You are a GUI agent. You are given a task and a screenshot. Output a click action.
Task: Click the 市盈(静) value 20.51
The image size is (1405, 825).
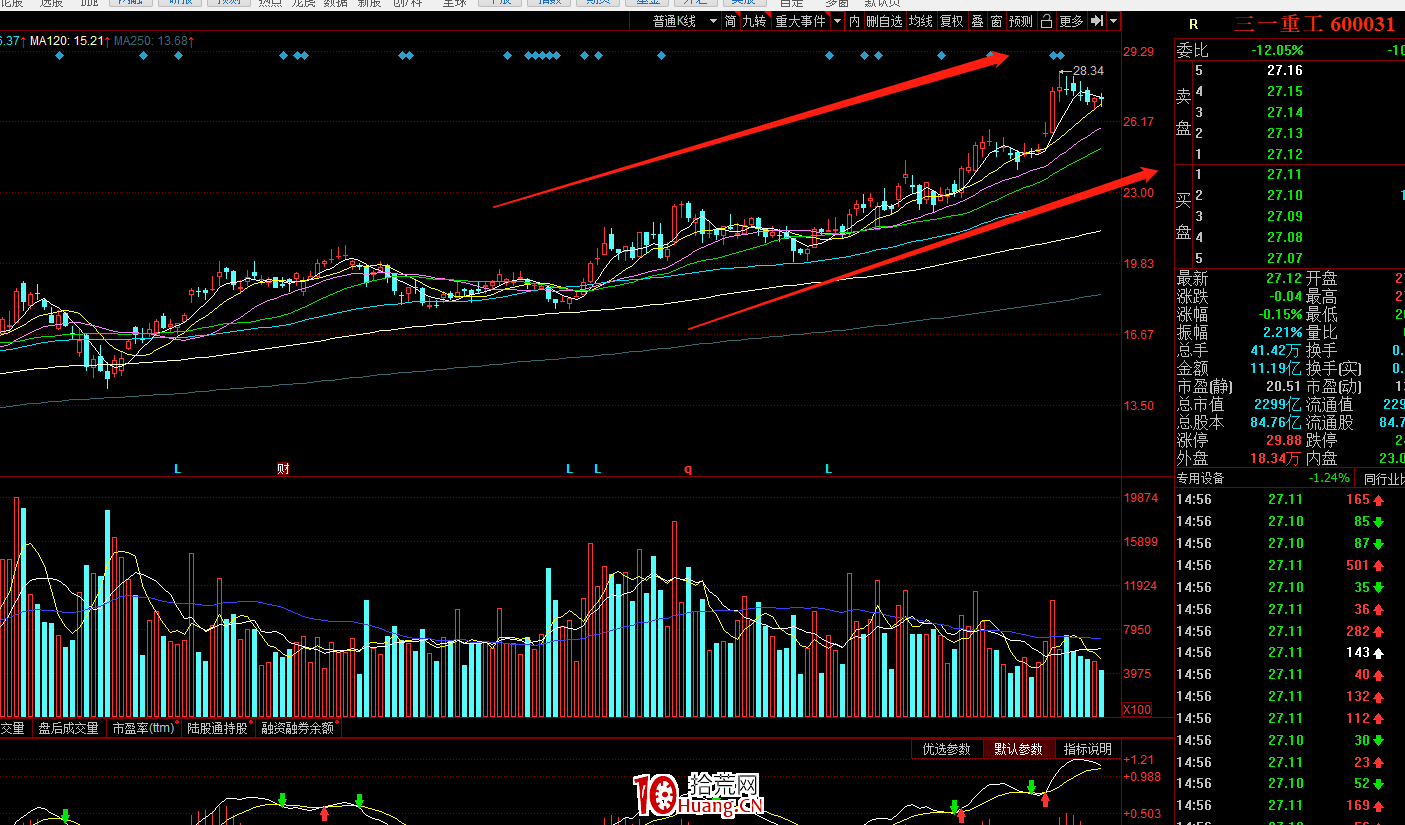(1285, 386)
